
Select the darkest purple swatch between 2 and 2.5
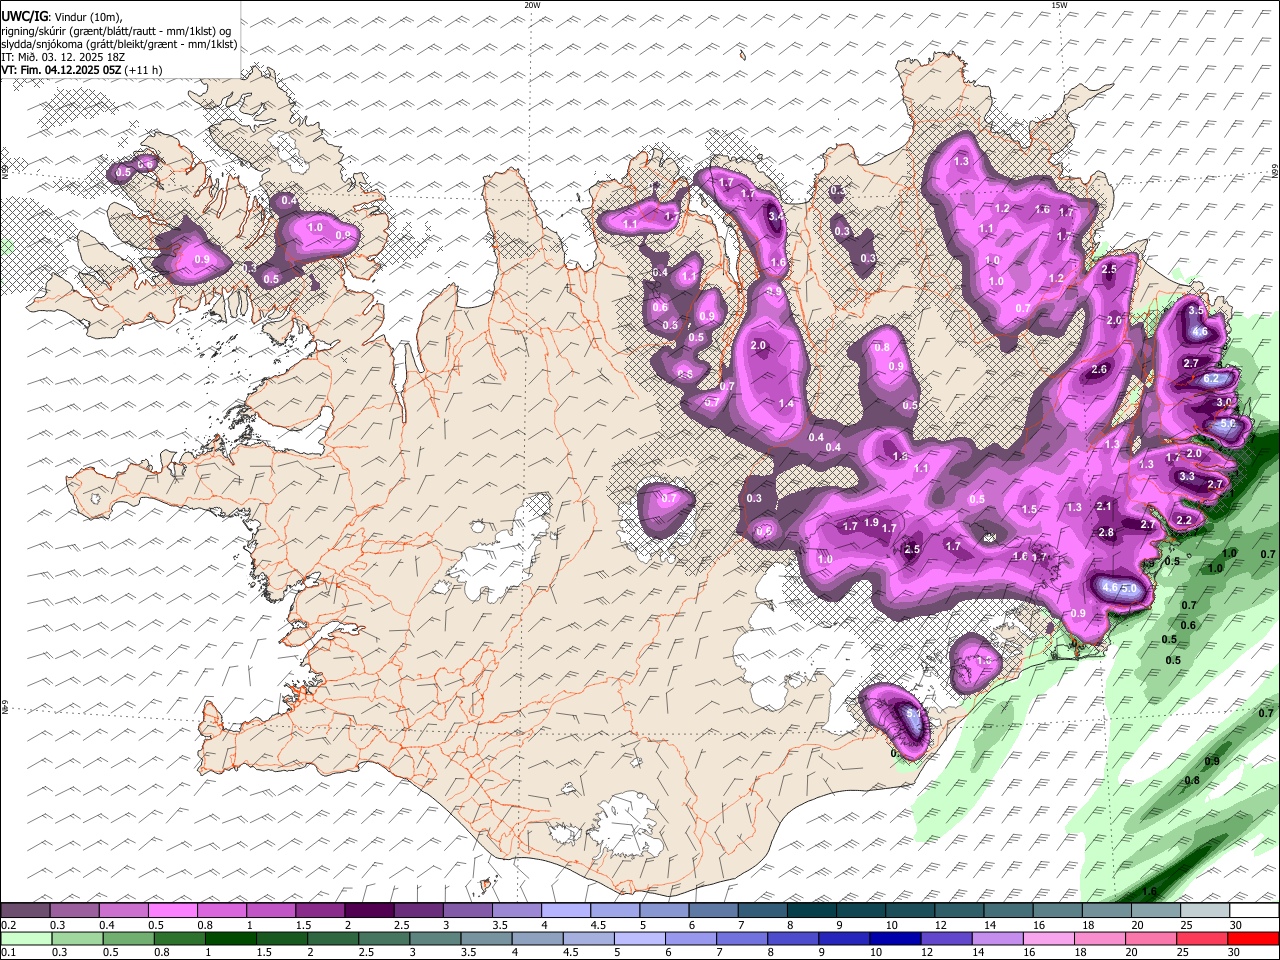[368, 911]
